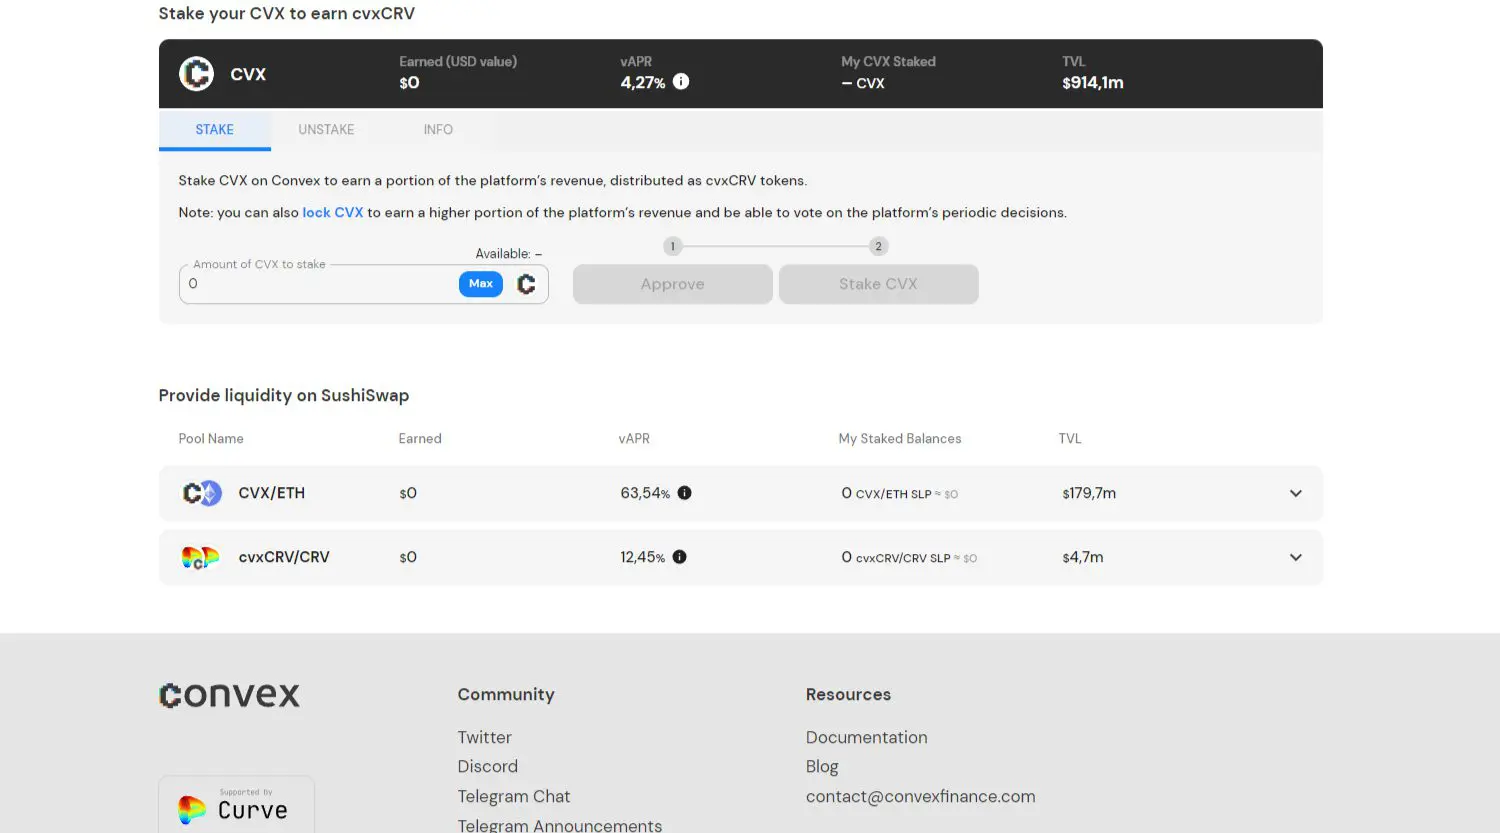Open the Telegram Announcements link

[x=560, y=825]
